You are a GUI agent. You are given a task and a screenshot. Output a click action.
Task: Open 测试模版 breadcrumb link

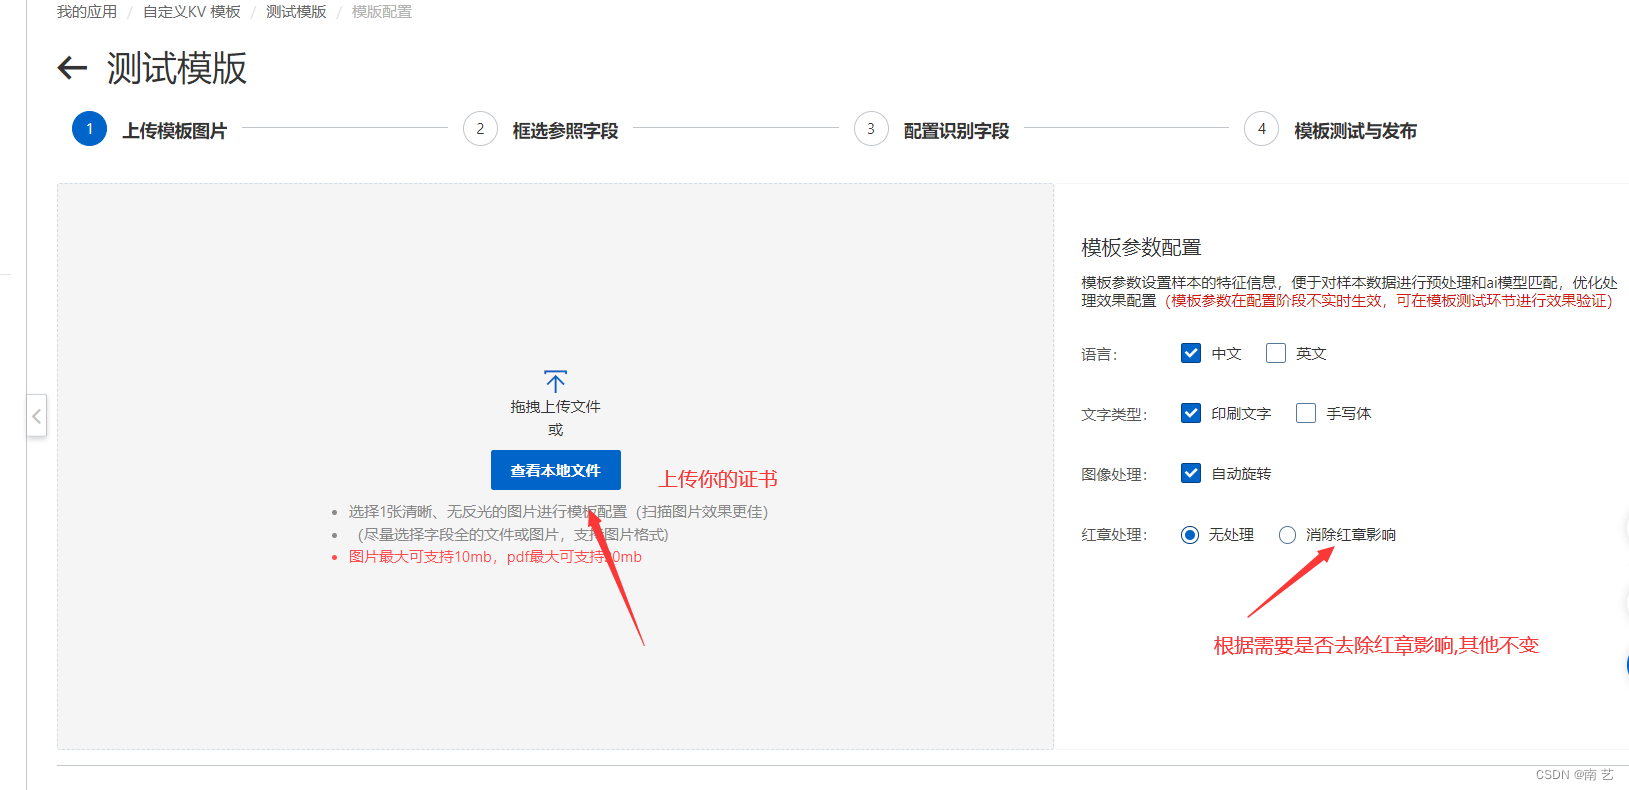coord(296,12)
